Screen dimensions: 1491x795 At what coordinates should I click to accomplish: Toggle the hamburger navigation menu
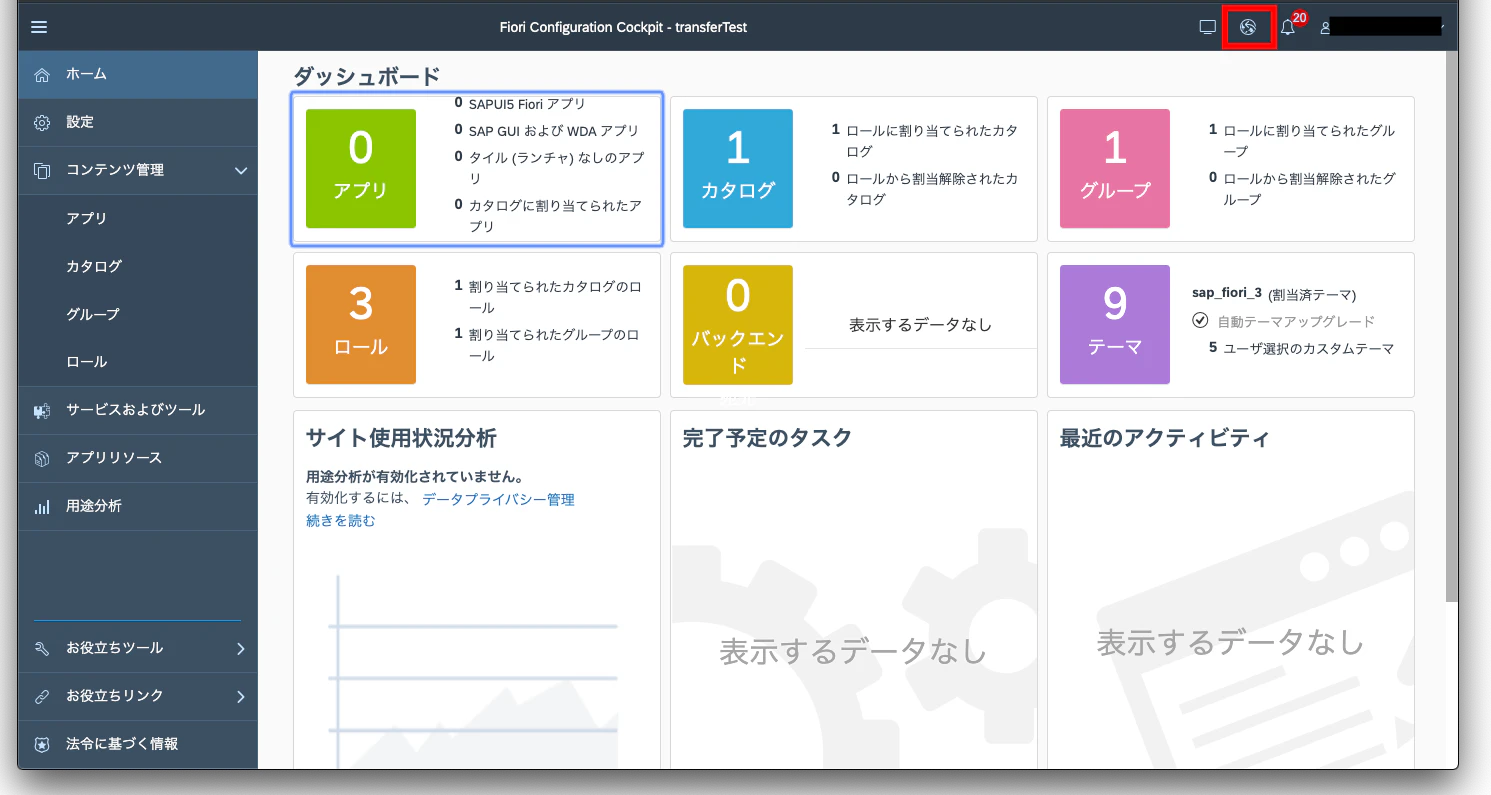click(x=39, y=27)
